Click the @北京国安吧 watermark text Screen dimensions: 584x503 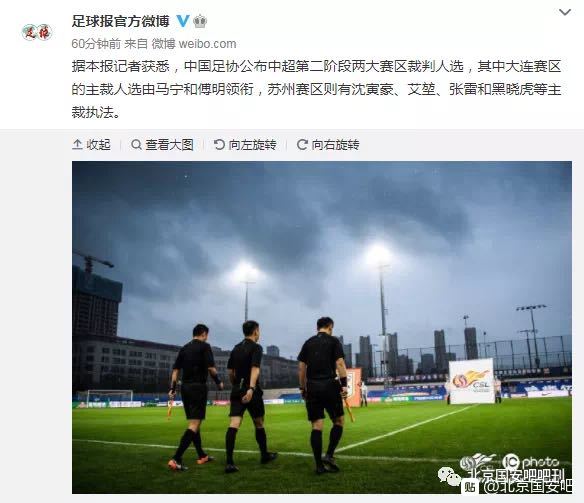(526, 487)
